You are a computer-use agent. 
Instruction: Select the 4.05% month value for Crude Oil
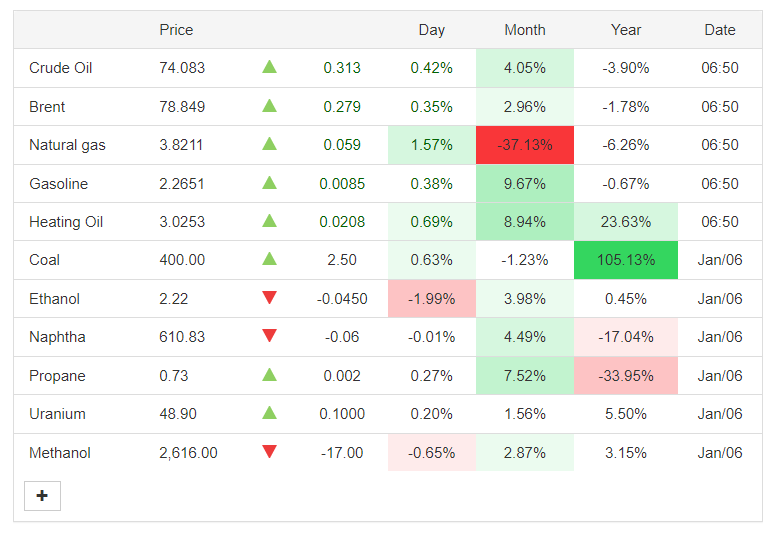[525, 68]
